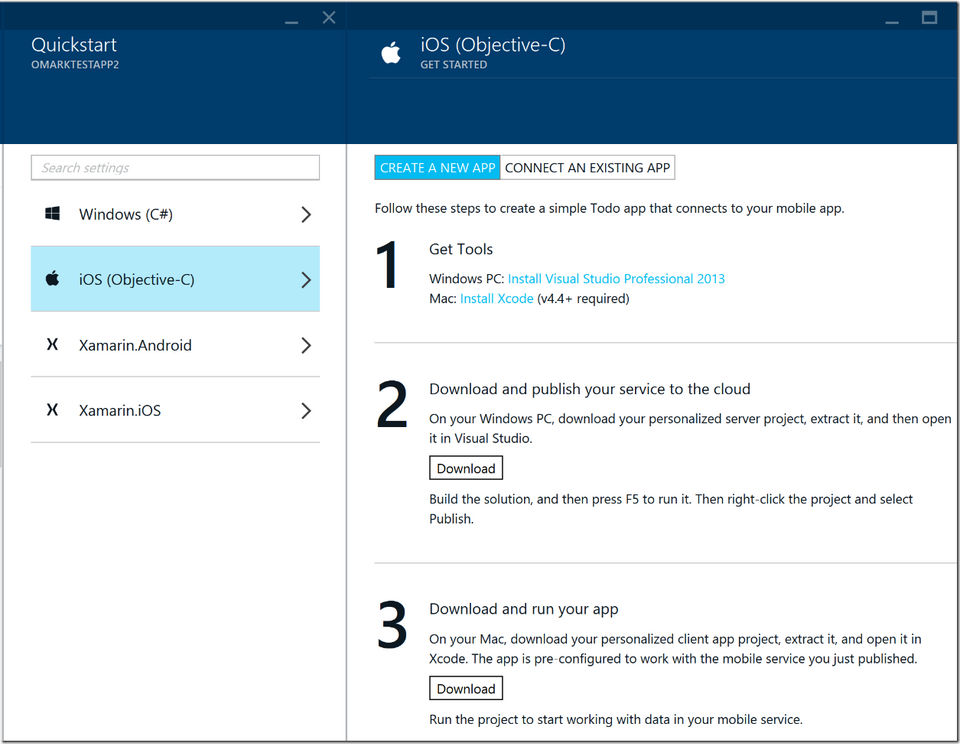
Task: Expand the Xamarin.Android chevron
Action: coord(306,345)
